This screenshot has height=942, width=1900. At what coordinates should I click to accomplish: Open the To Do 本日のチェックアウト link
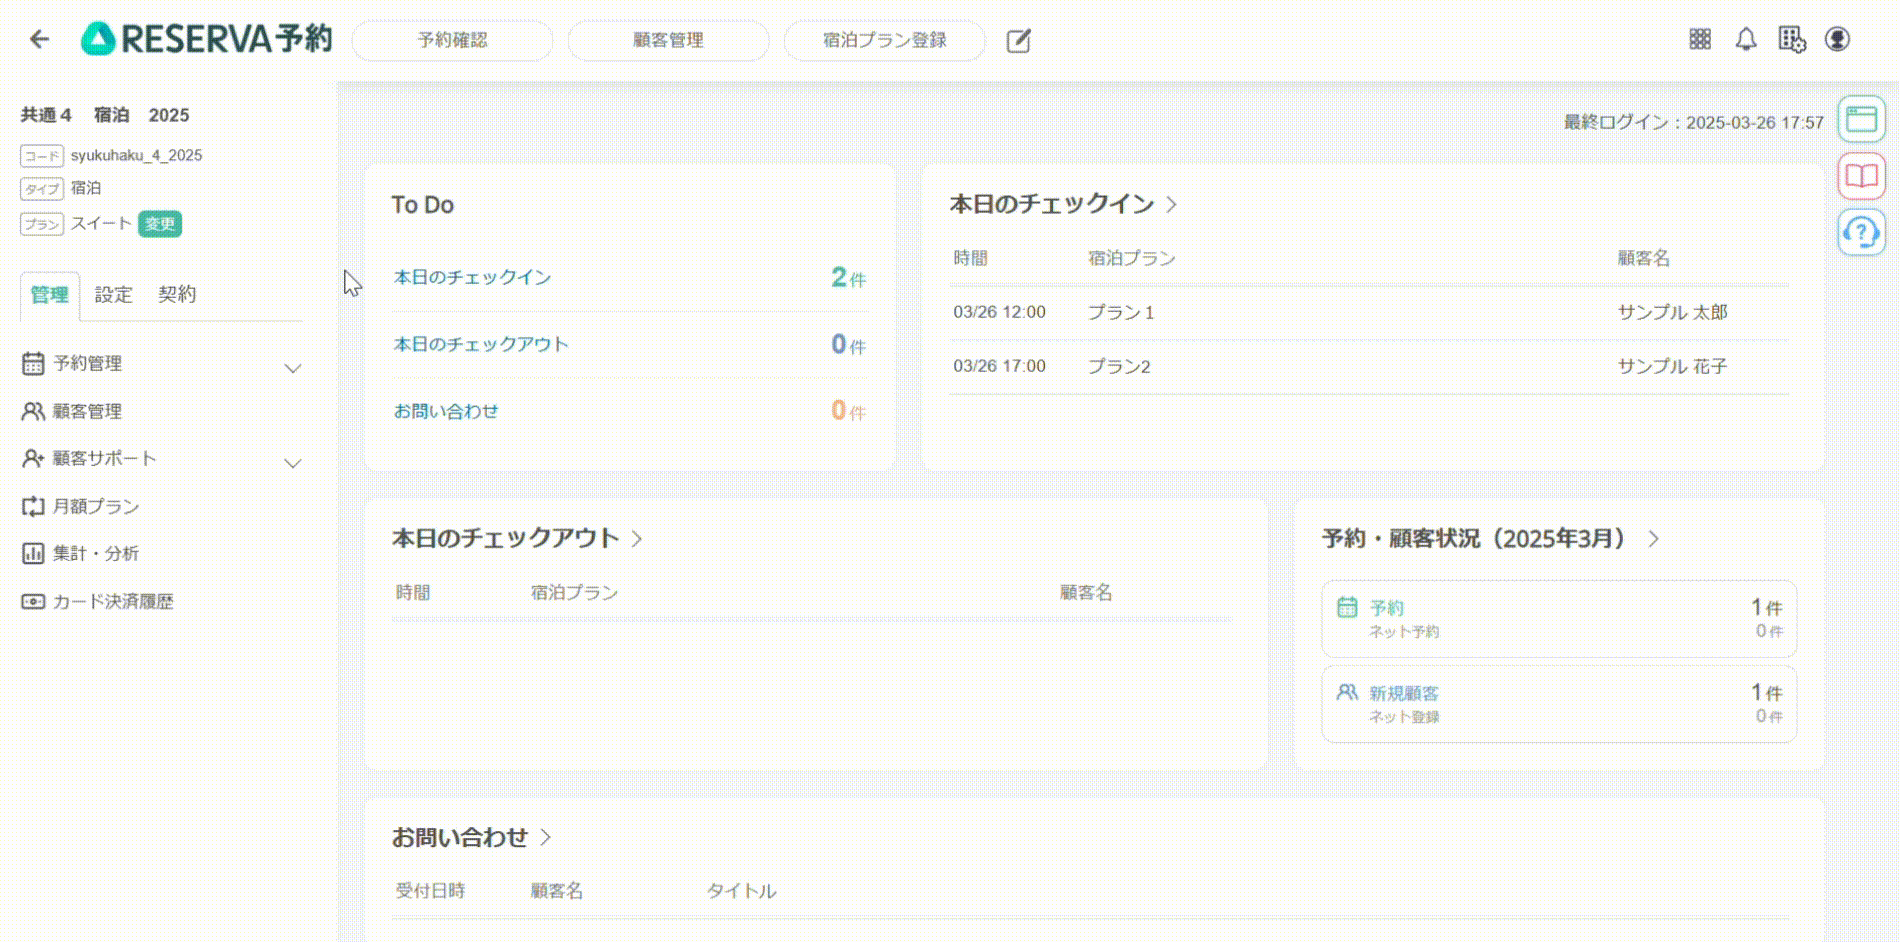click(481, 344)
